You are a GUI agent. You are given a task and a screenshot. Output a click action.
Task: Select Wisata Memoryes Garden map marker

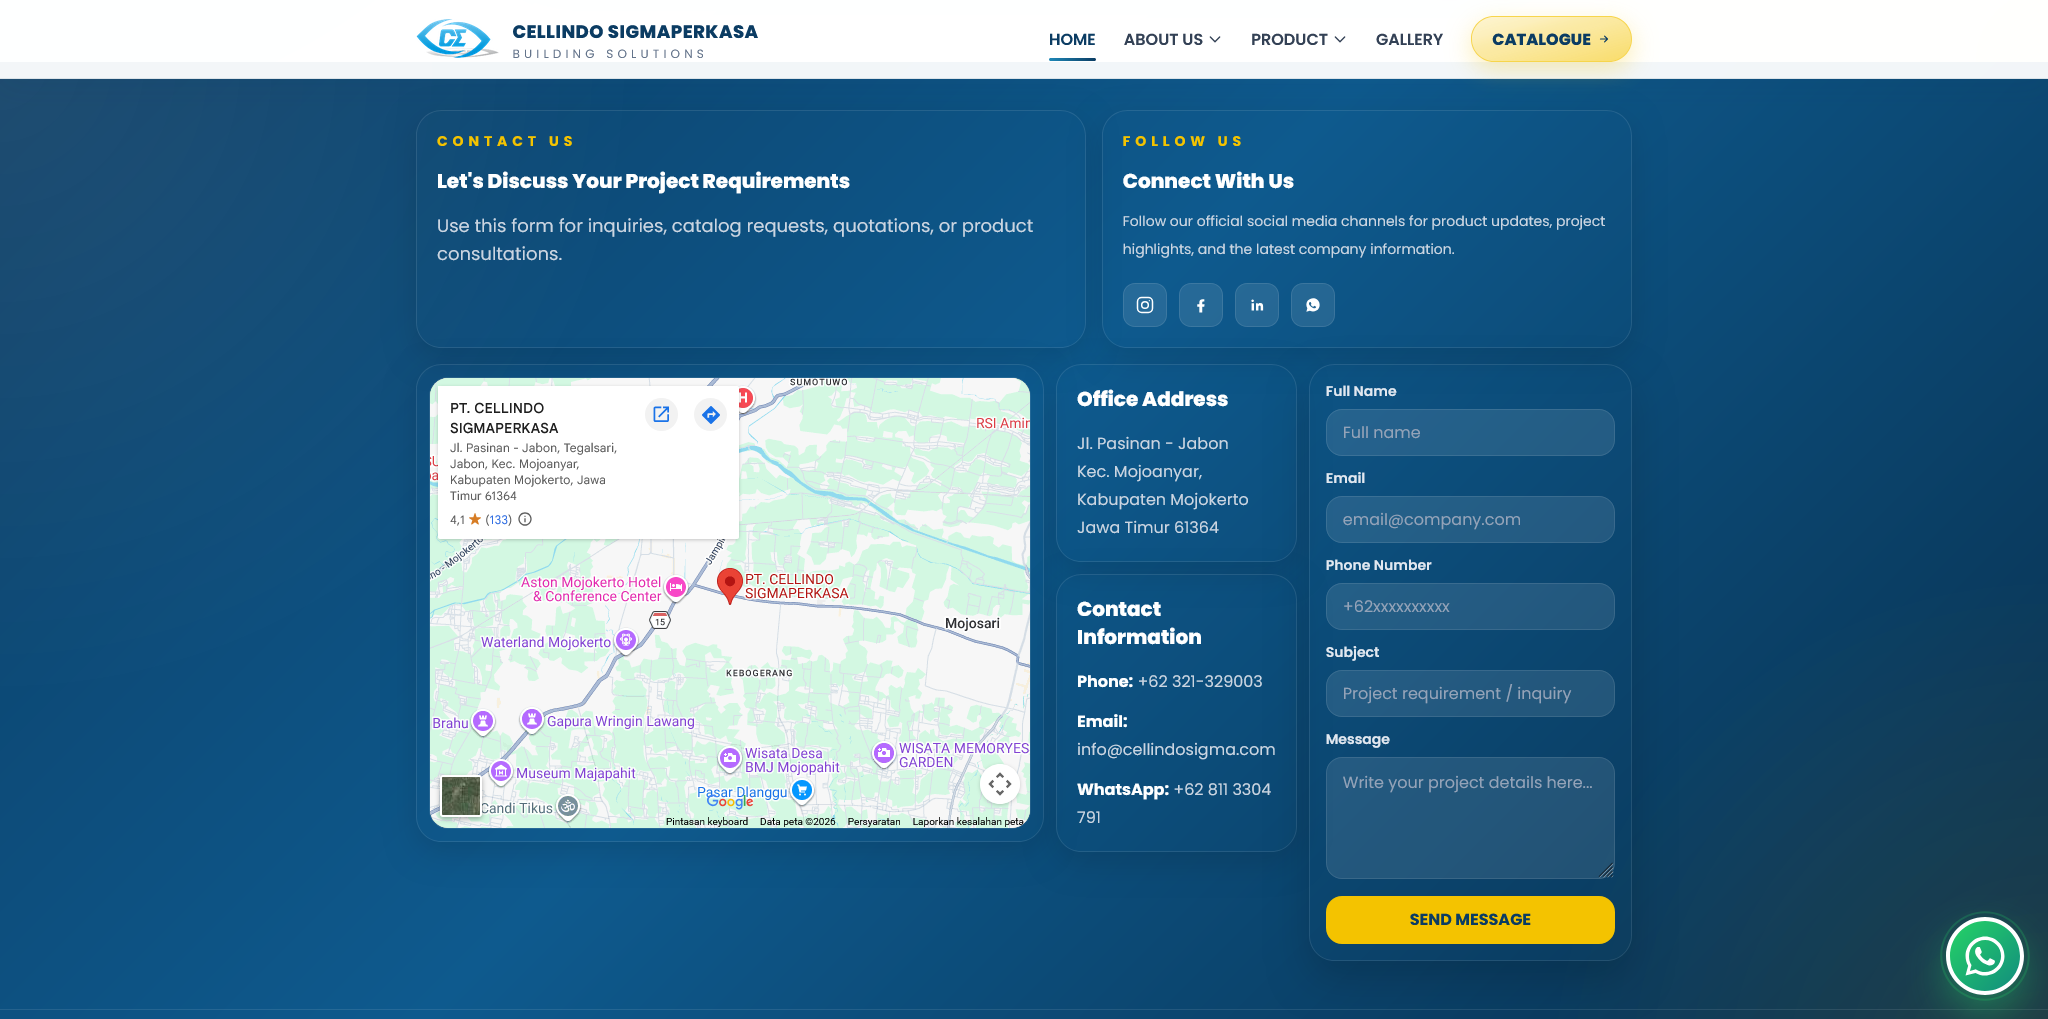tap(884, 753)
